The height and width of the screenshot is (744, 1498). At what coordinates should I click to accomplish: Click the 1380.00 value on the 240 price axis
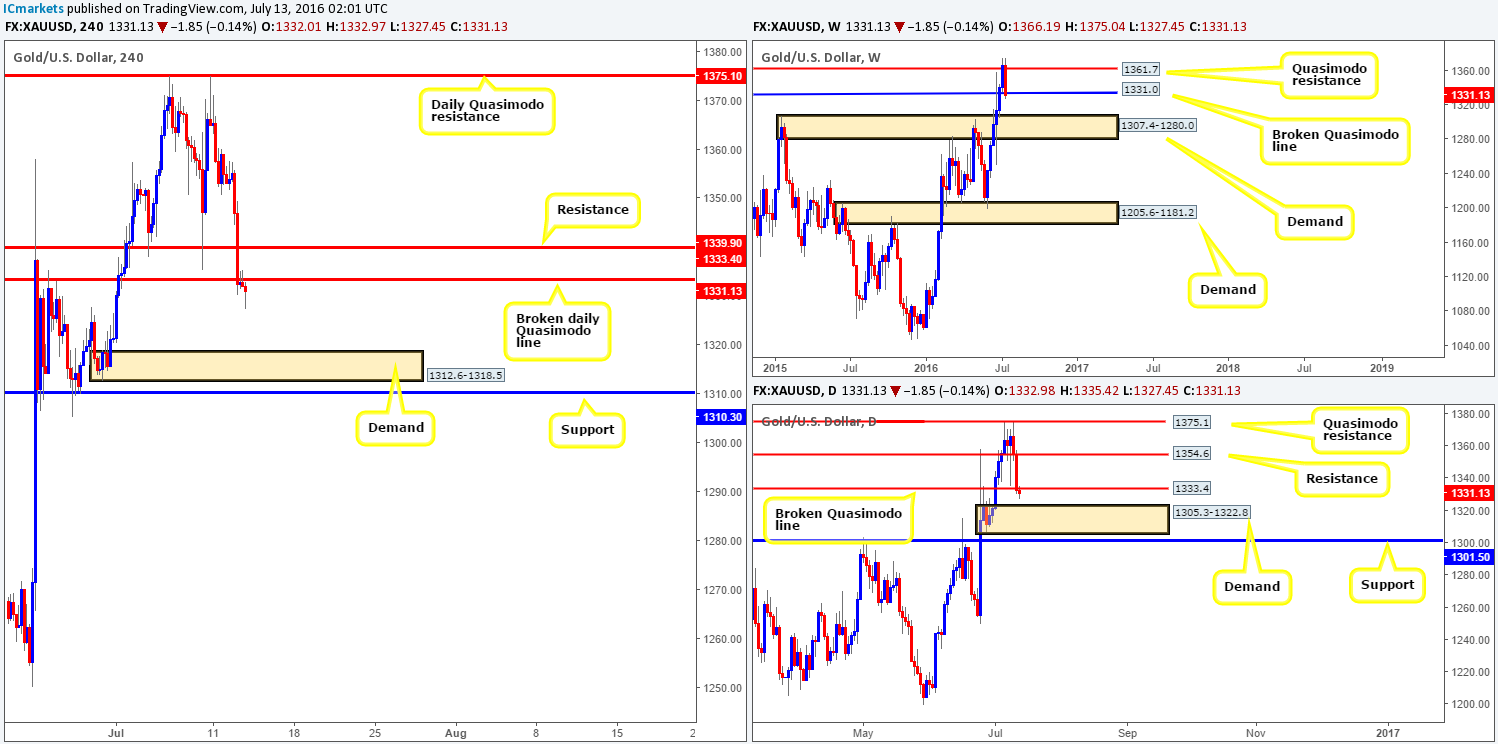(722, 52)
